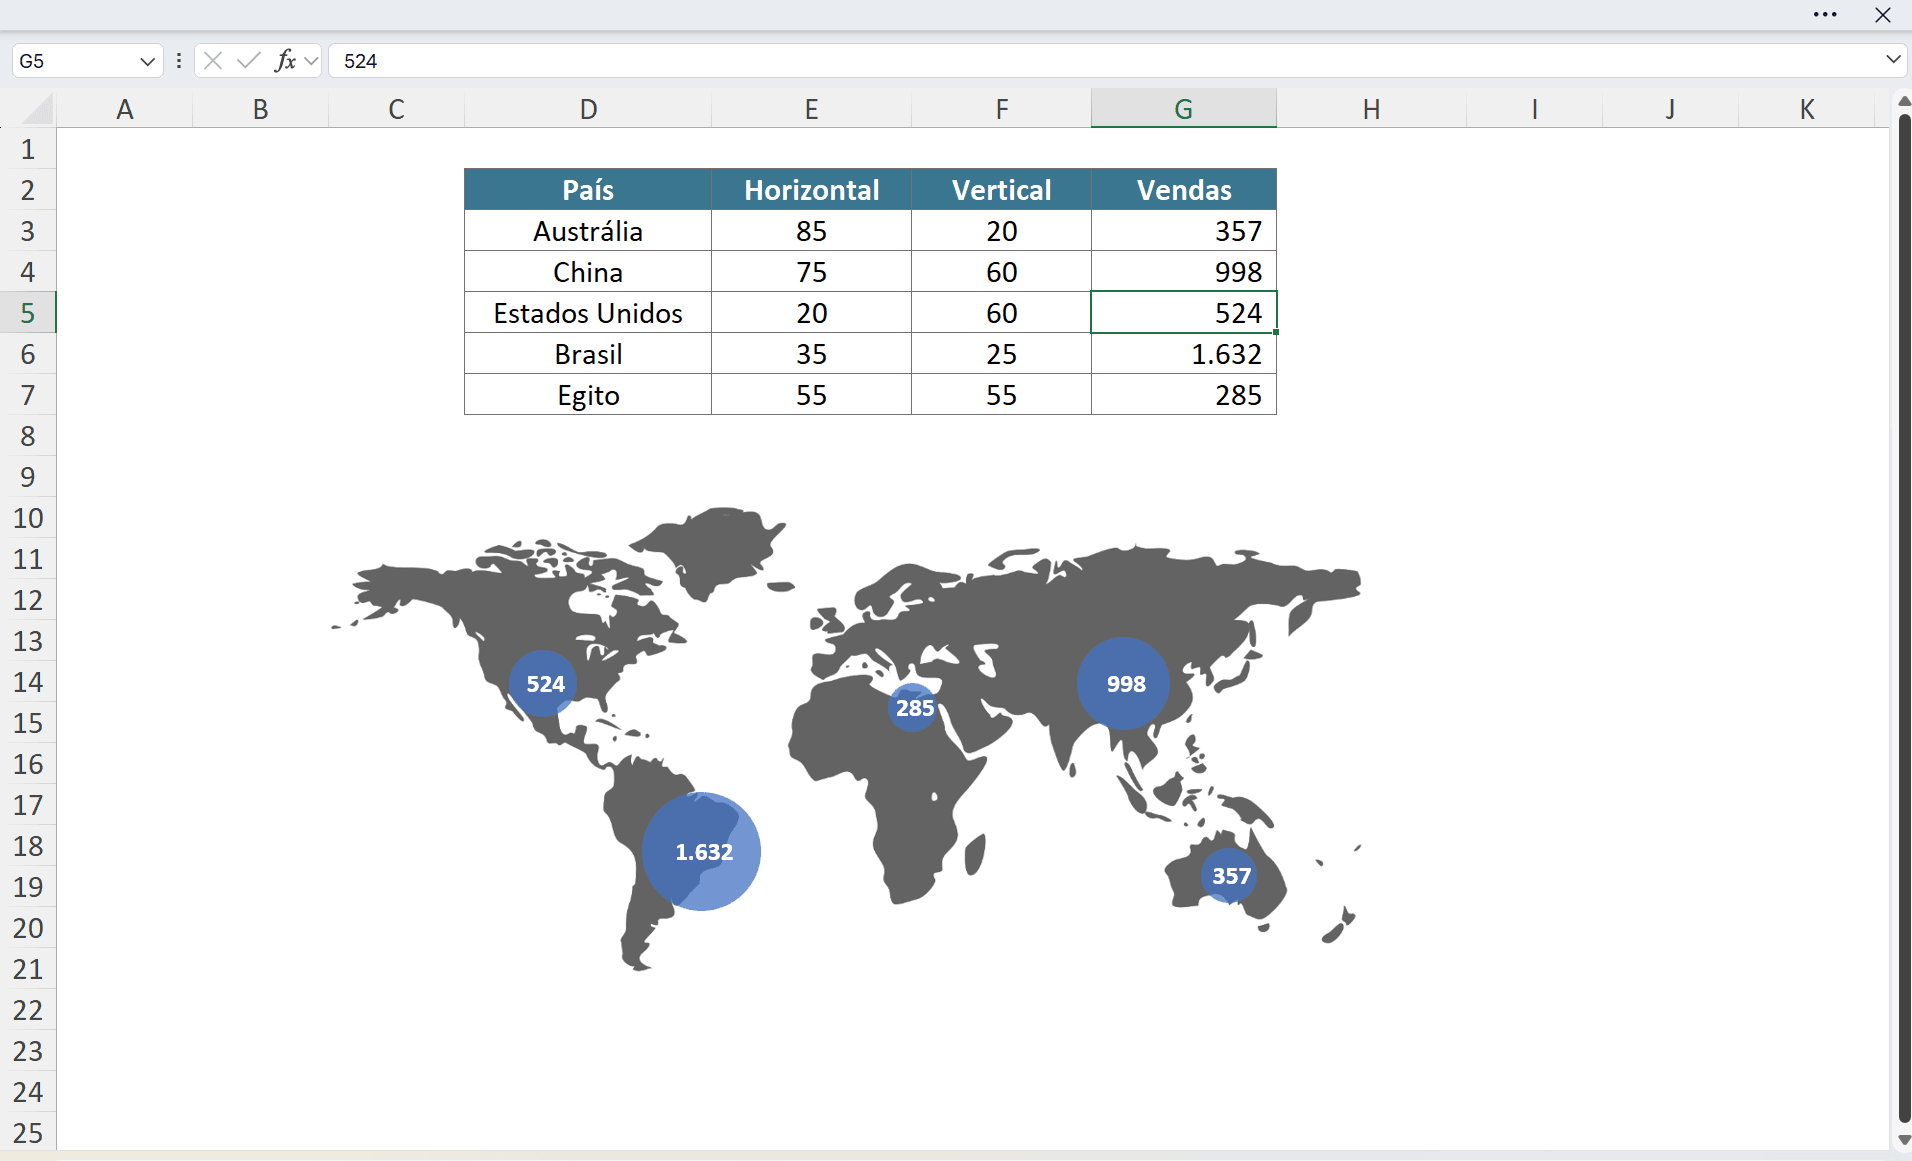Select the column G header
Image resolution: width=1912 pixels, height=1161 pixels.
(x=1183, y=109)
